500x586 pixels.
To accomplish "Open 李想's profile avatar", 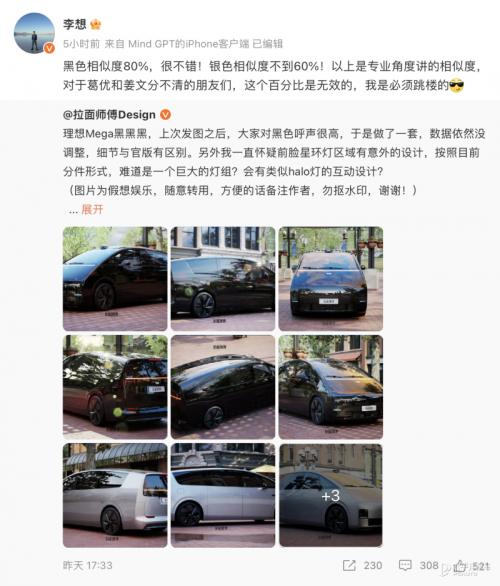I will tap(34, 33).
